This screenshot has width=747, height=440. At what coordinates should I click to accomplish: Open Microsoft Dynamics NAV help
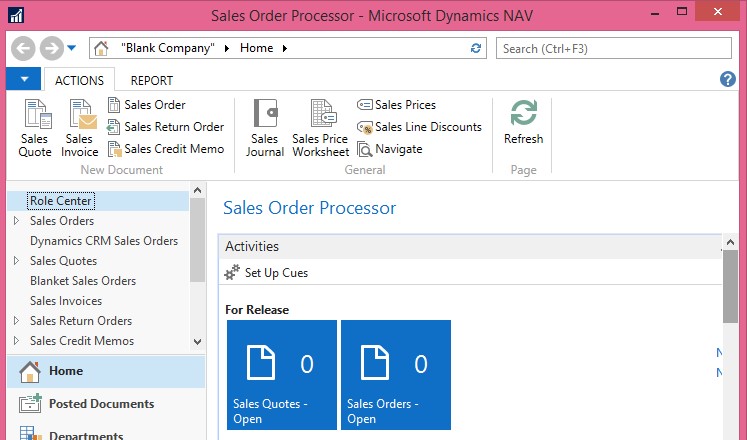pyautogui.click(x=728, y=79)
